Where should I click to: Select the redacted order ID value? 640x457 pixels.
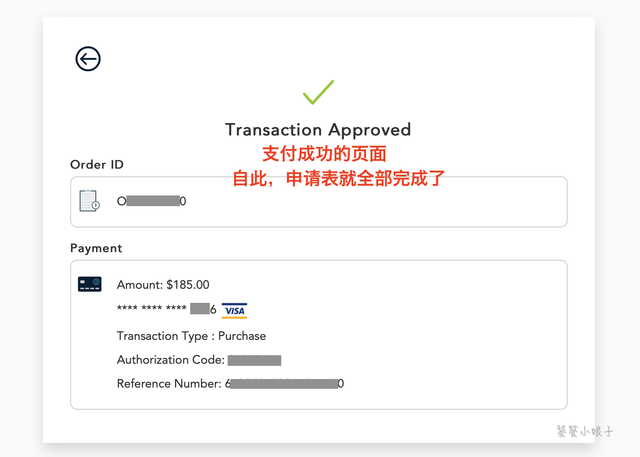152,201
